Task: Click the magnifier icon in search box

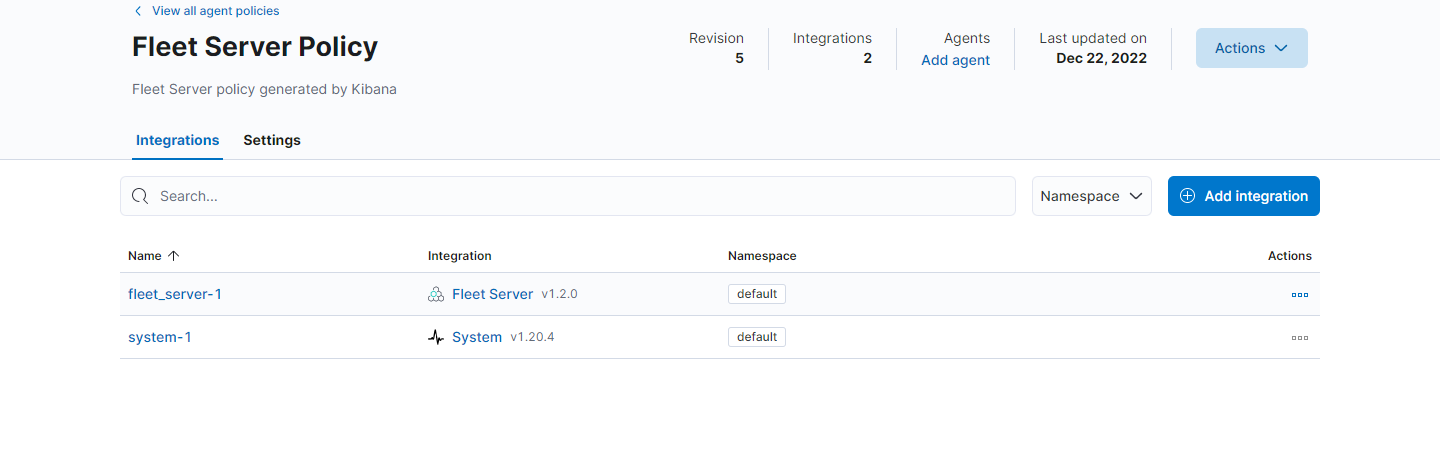Action: click(140, 196)
